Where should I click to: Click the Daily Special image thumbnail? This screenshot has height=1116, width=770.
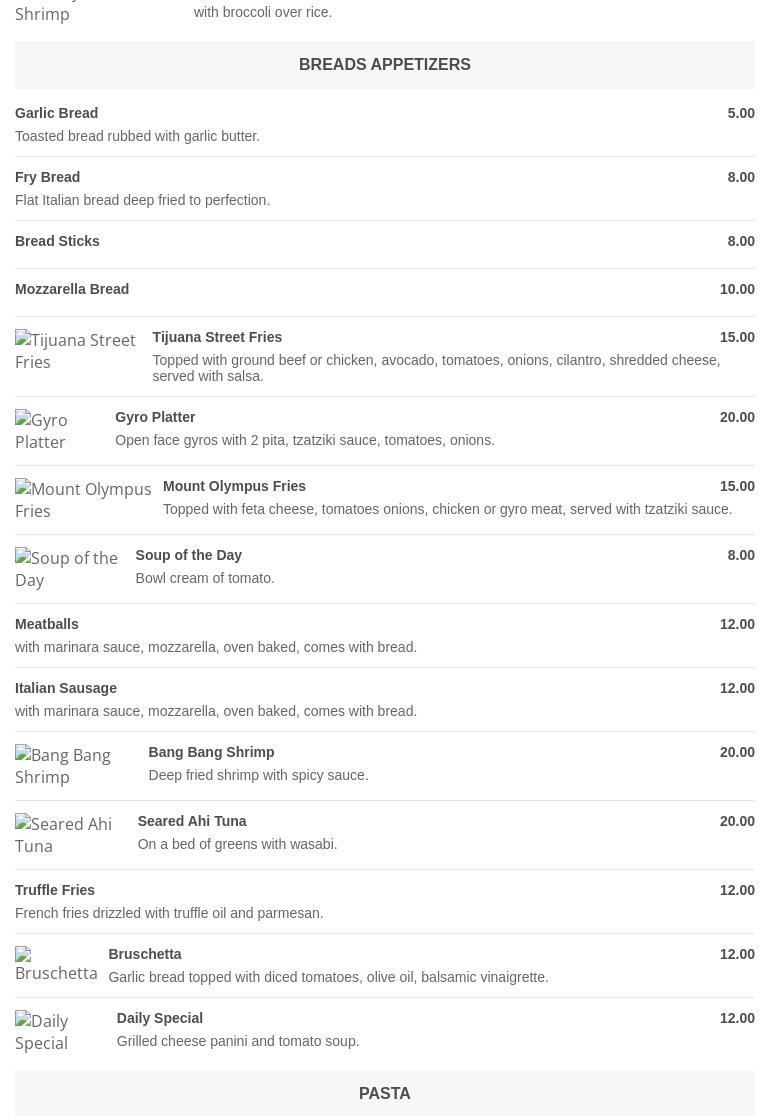[x=59, y=1032]
